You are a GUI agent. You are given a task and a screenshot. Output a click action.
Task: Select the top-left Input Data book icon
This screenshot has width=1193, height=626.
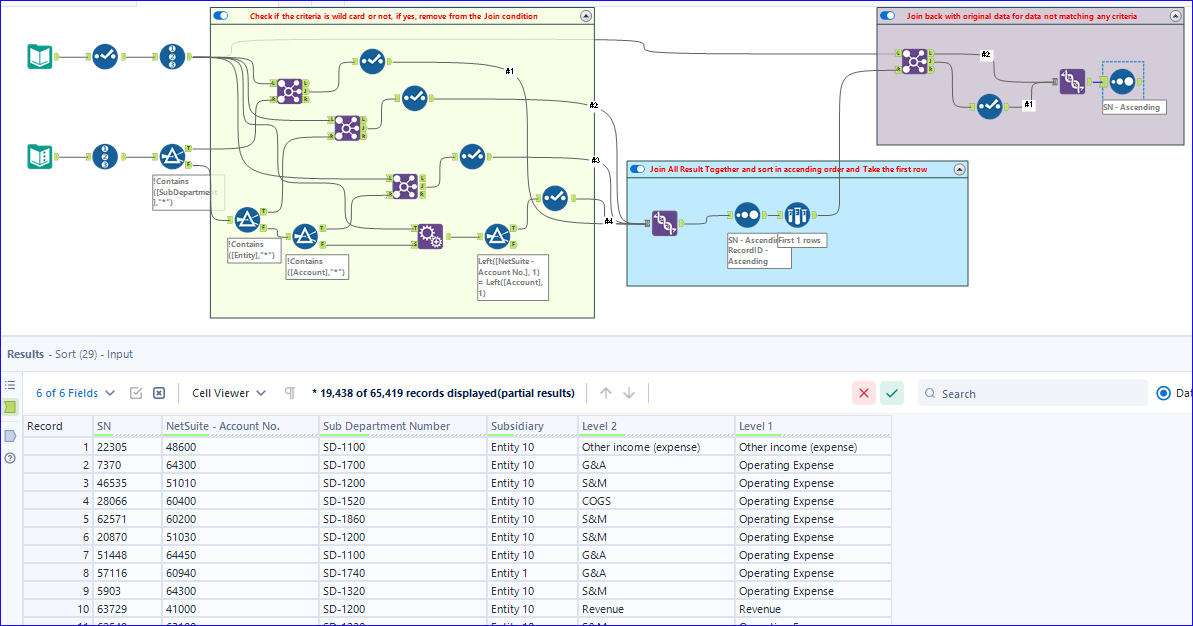click(x=40, y=56)
